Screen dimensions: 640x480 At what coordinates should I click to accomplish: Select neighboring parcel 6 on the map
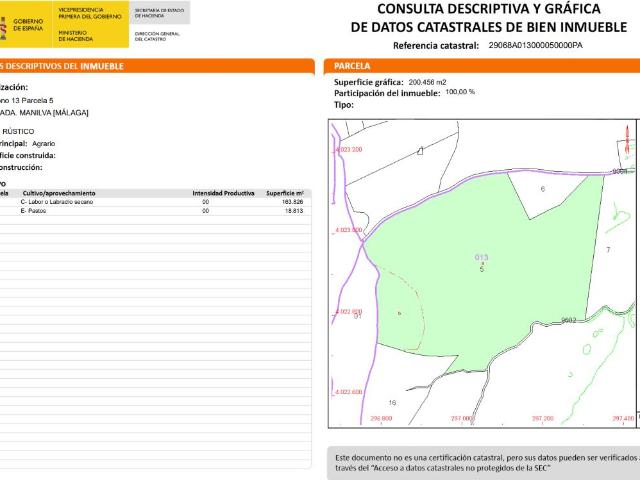pyautogui.click(x=543, y=189)
